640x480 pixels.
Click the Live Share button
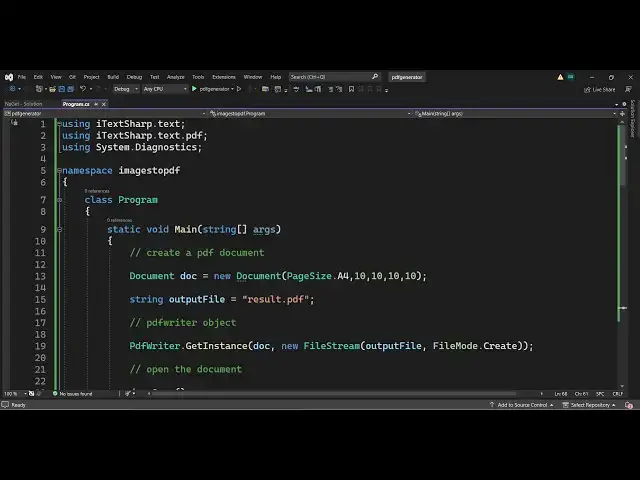[600, 89]
